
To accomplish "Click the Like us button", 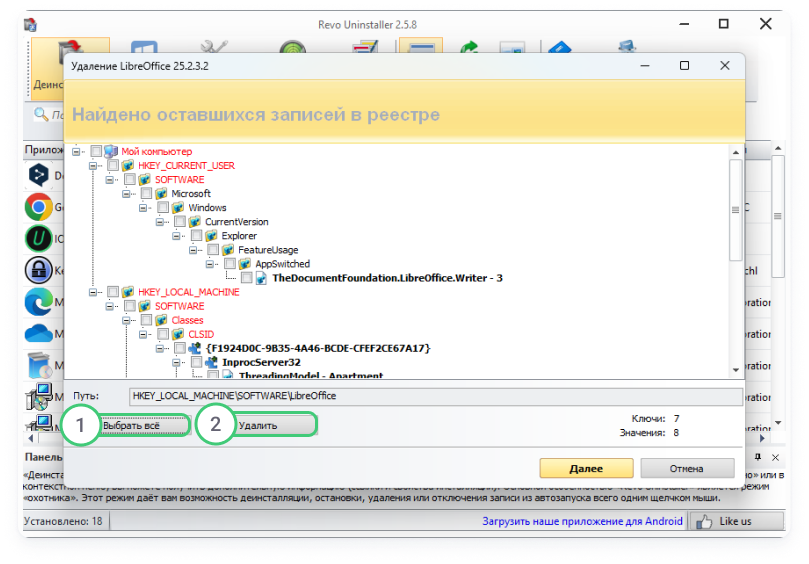I will [x=737, y=521].
